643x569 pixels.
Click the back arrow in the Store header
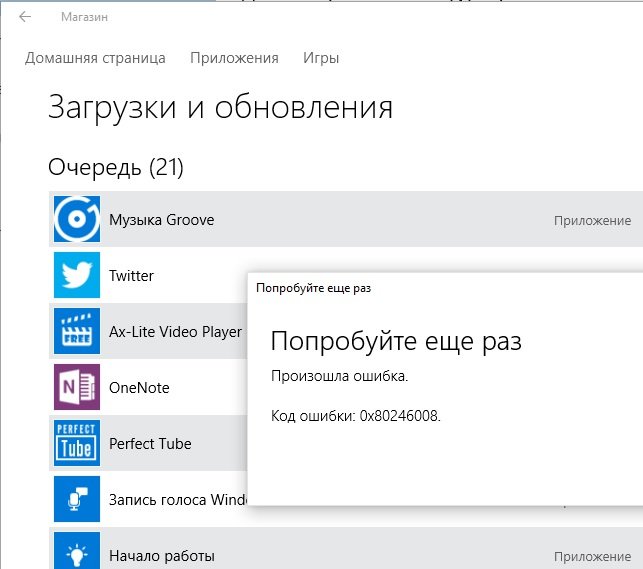[x=25, y=17]
